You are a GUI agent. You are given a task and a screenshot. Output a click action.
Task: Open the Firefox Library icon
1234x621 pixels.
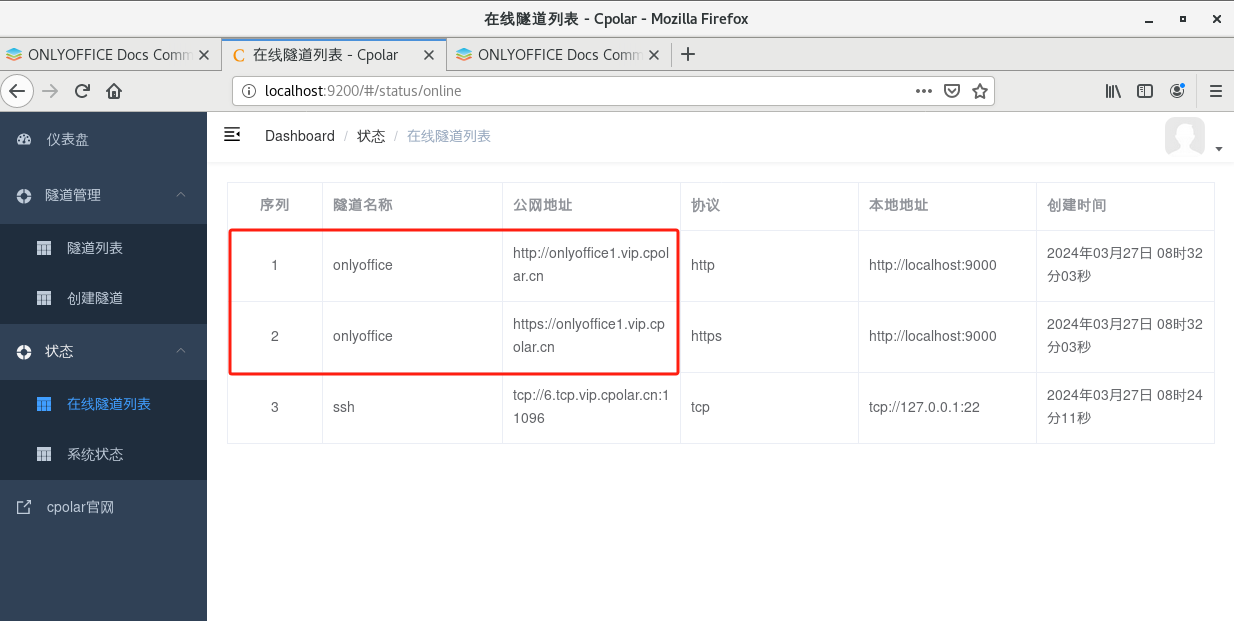tap(1113, 91)
